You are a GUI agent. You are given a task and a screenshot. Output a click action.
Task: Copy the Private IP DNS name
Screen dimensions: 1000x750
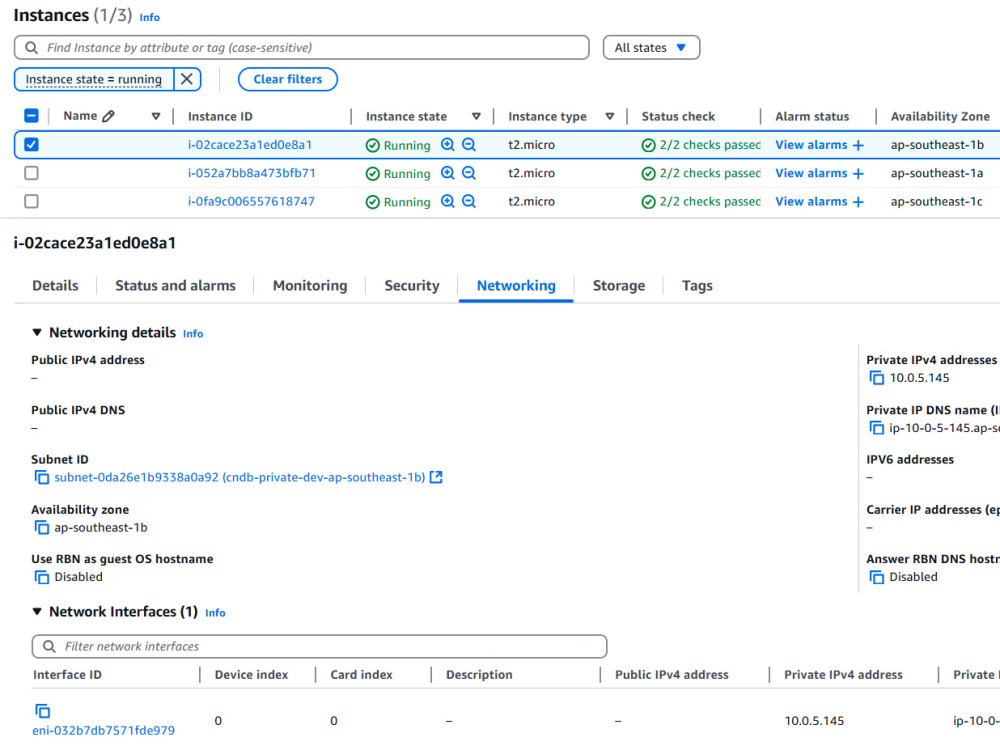(877, 428)
